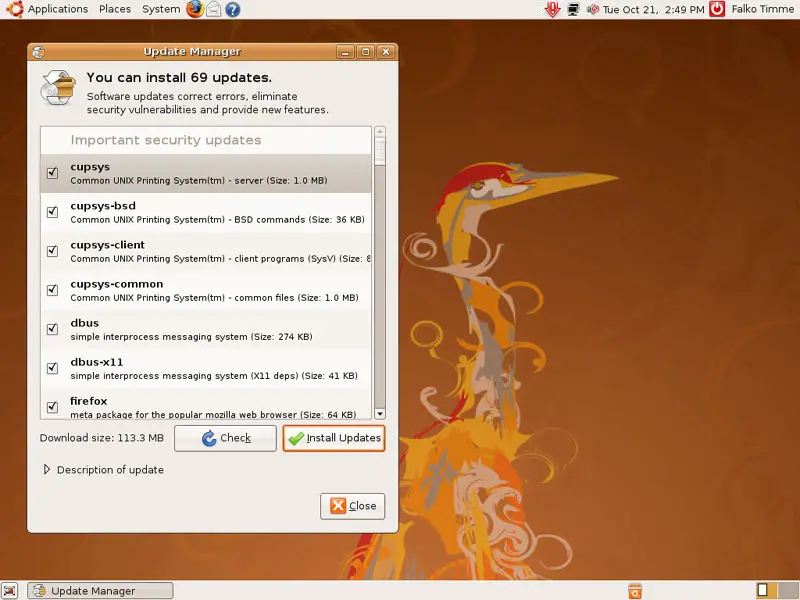800x600 pixels.
Task: Click the 'You can install 69 updates.' heading
Action: coord(179,78)
